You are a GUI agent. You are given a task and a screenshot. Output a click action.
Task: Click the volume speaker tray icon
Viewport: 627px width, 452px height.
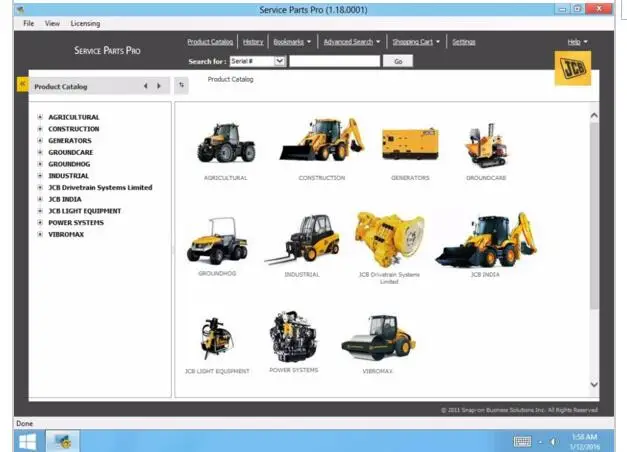(553, 442)
